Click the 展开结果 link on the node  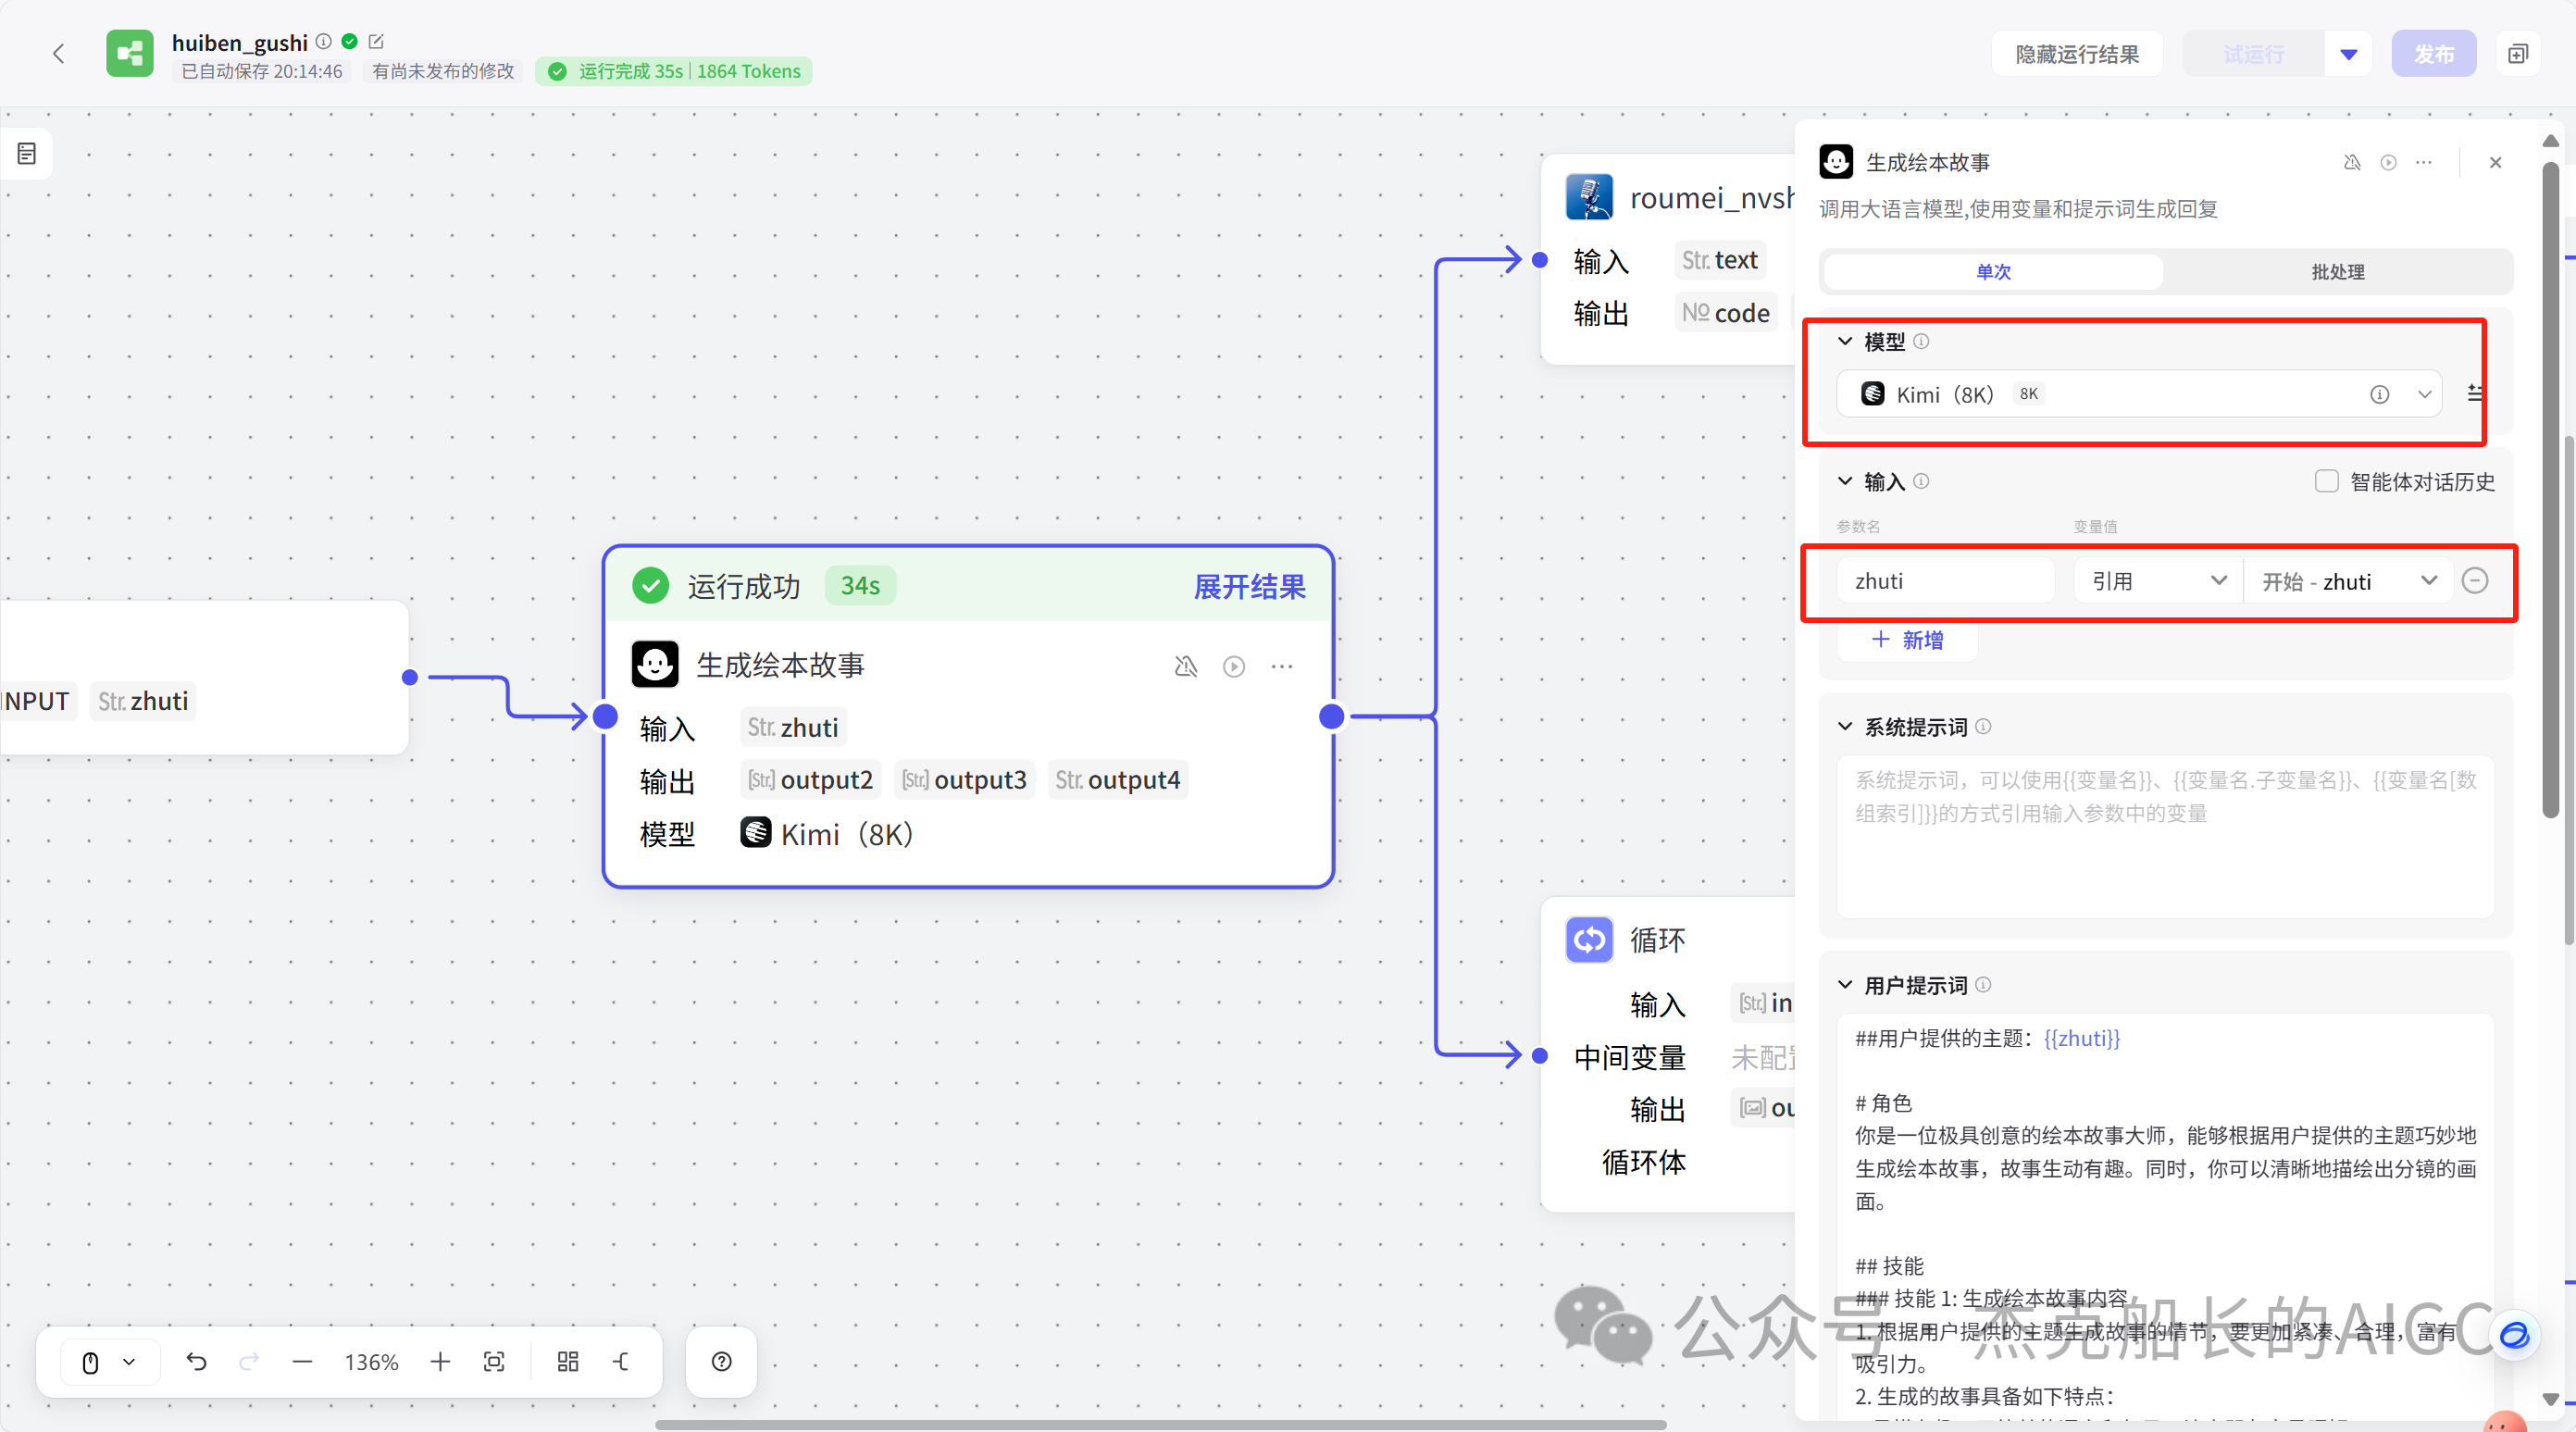click(x=1248, y=588)
